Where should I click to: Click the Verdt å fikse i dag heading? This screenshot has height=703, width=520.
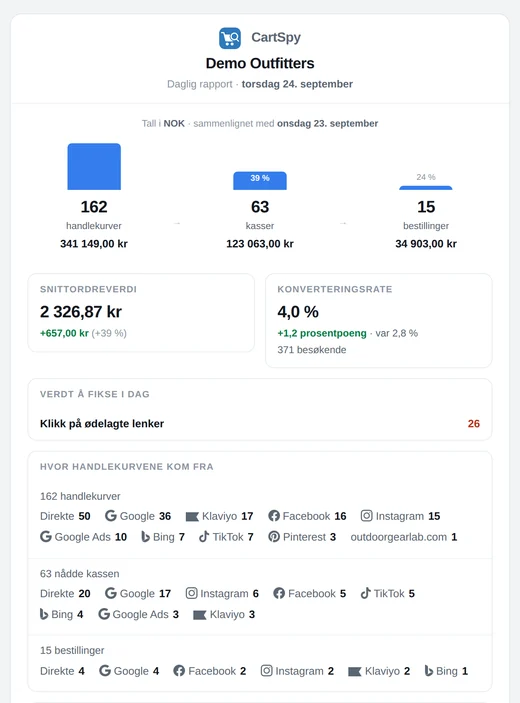[95, 394]
